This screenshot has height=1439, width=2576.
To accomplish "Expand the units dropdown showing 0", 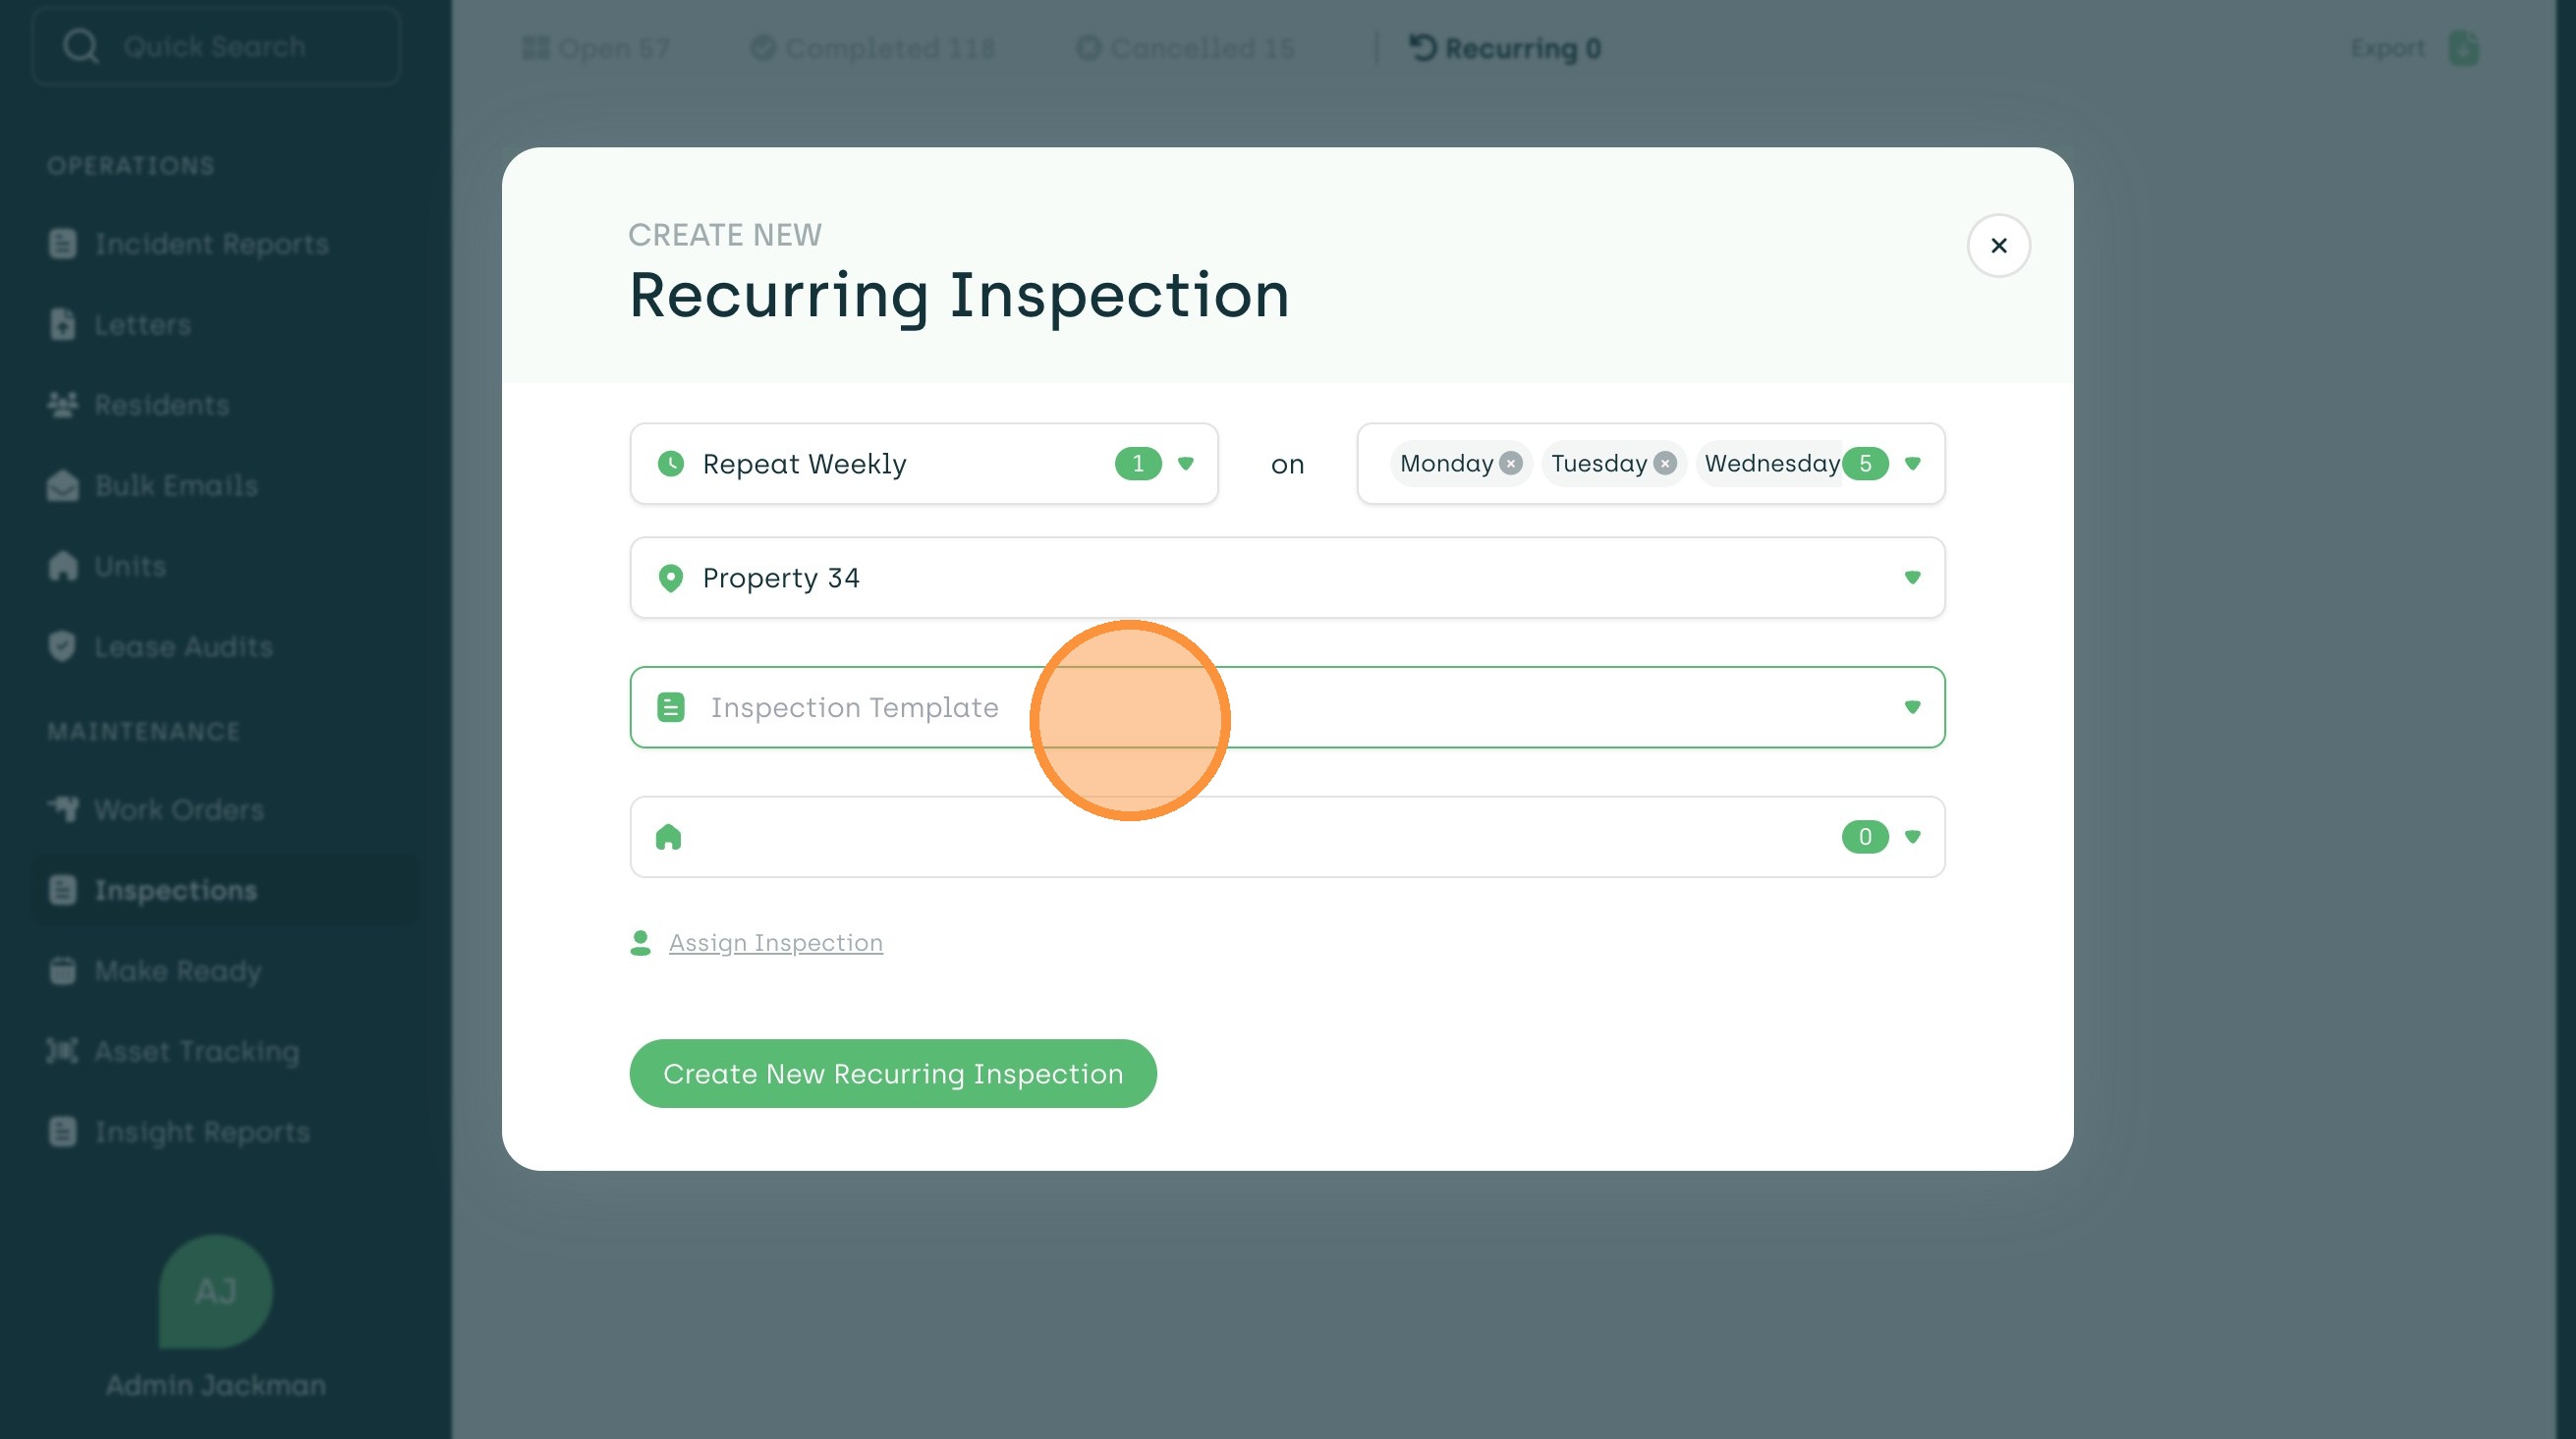I will 1912,837.
